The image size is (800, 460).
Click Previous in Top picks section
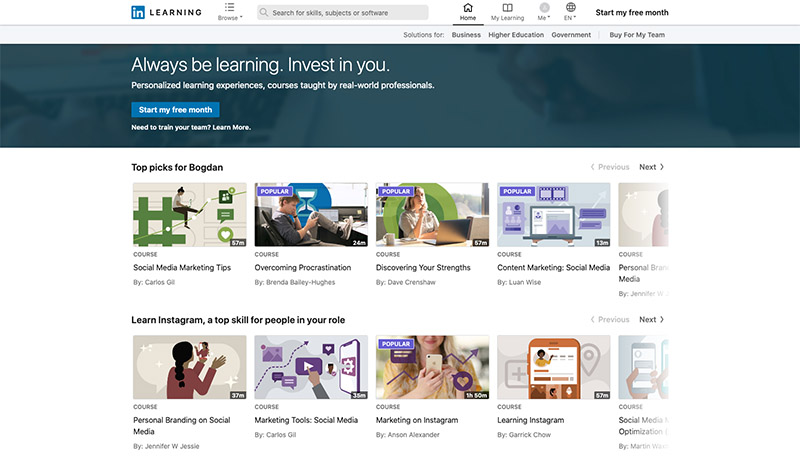pyautogui.click(x=610, y=167)
